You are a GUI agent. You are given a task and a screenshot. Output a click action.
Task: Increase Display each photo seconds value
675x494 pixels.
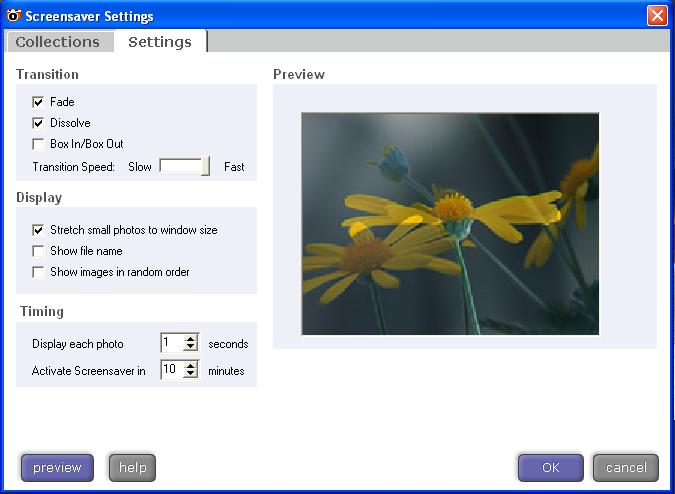(190, 339)
